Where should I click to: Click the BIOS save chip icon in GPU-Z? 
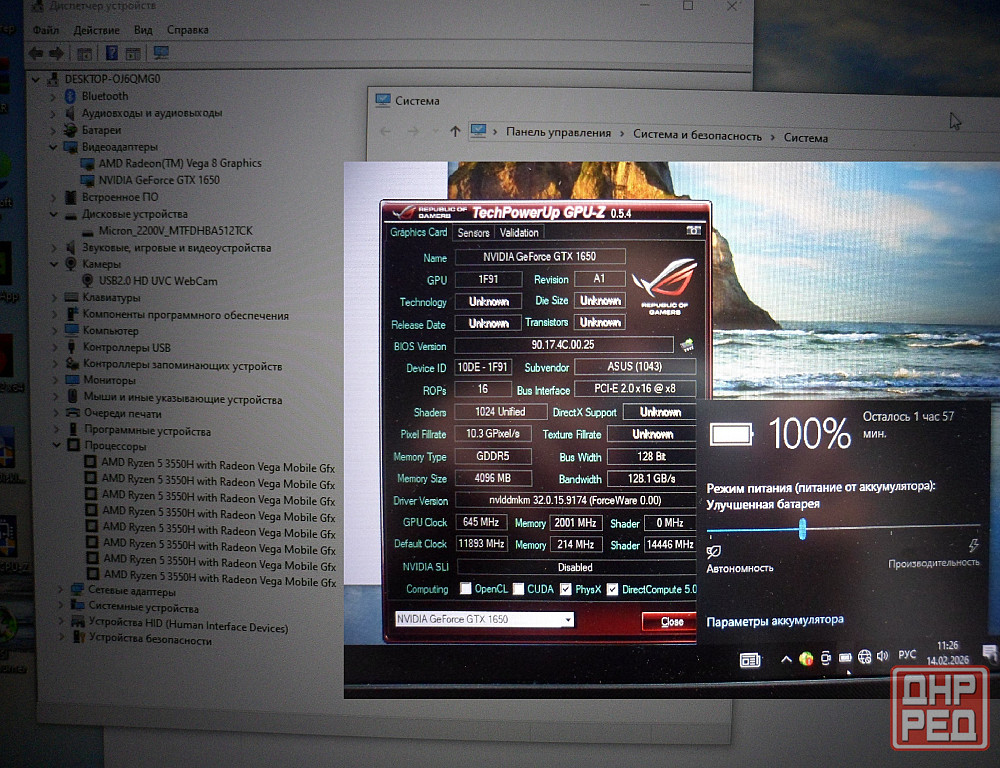click(x=687, y=345)
